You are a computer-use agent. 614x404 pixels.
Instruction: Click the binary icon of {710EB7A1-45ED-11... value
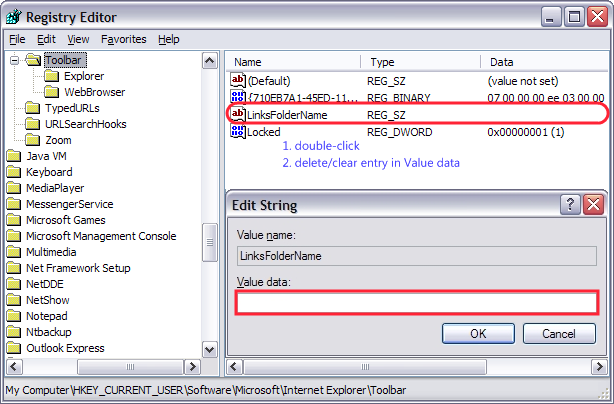(238, 97)
